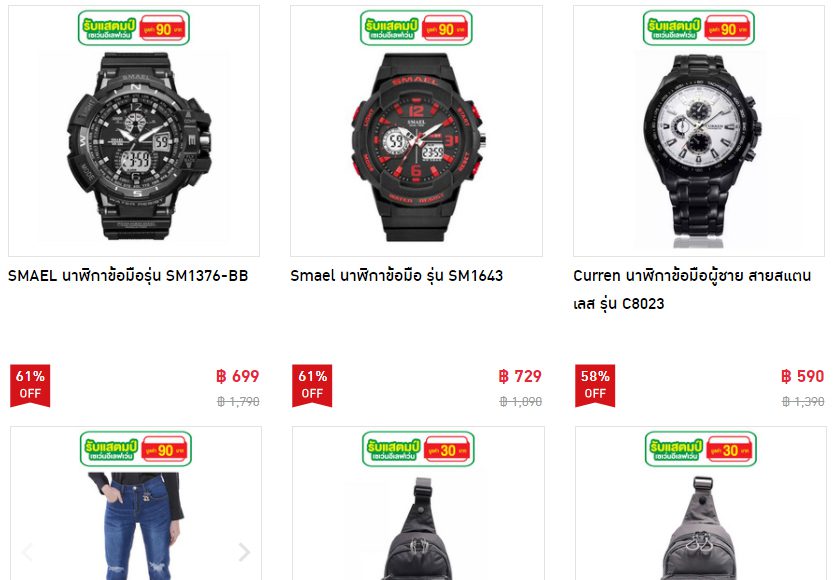
Task: Show the next jeans image with the right arrow
Action: click(x=244, y=552)
